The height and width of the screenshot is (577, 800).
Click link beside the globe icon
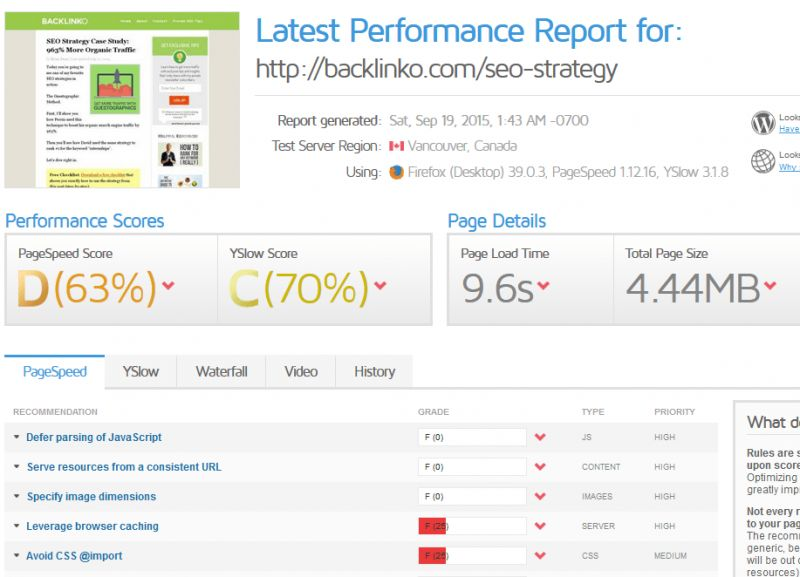point(789,167)
